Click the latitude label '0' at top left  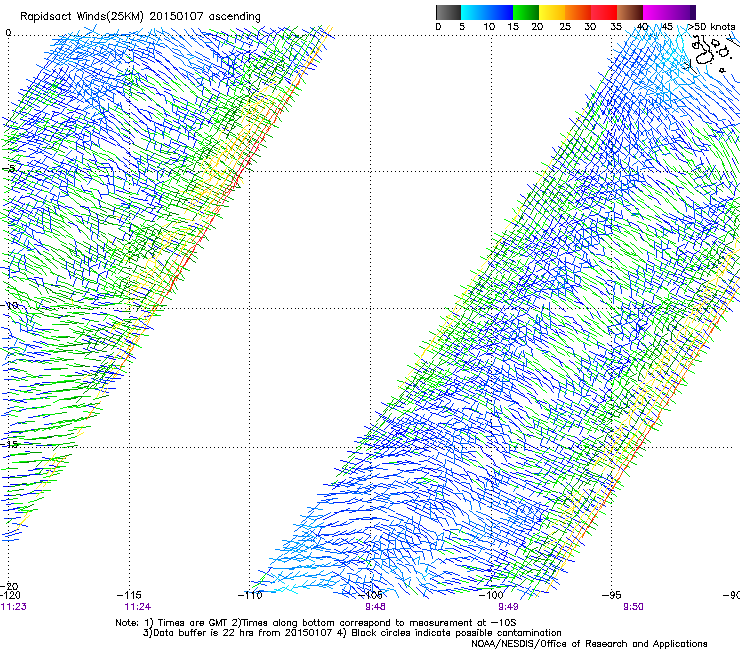(x=8, y=33)
